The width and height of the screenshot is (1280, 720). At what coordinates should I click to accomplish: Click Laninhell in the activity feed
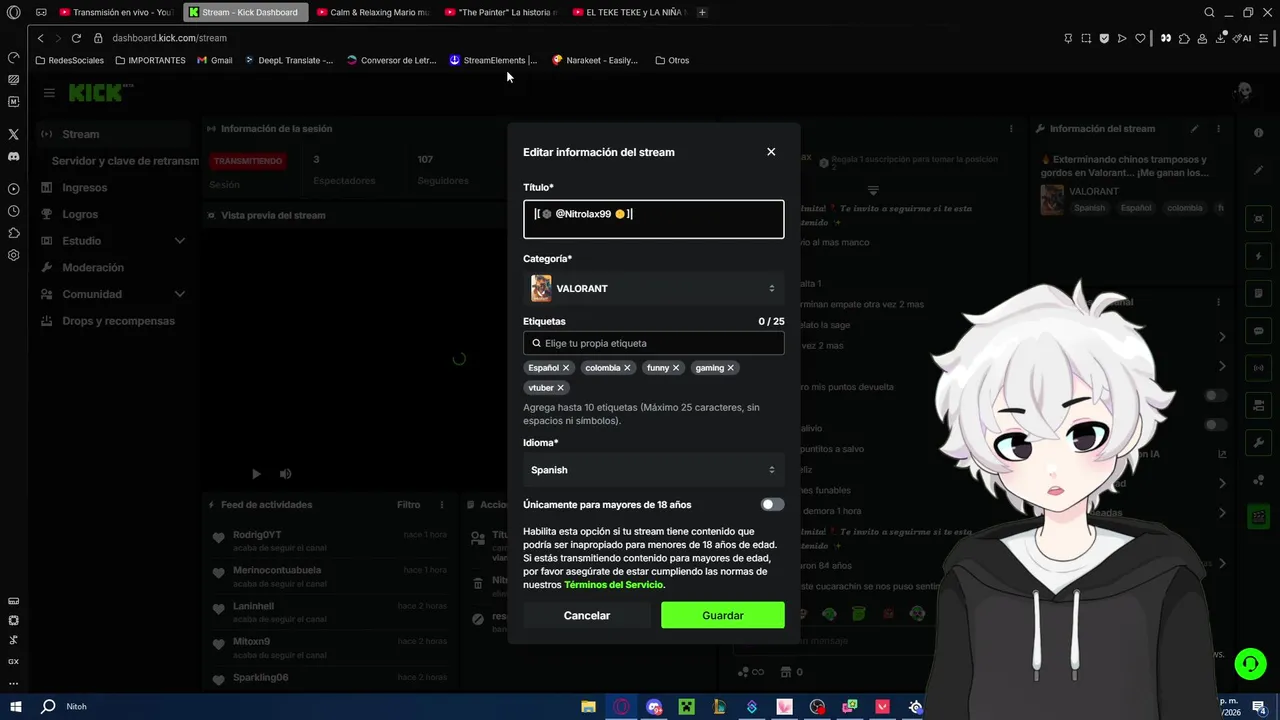point(253,606)
